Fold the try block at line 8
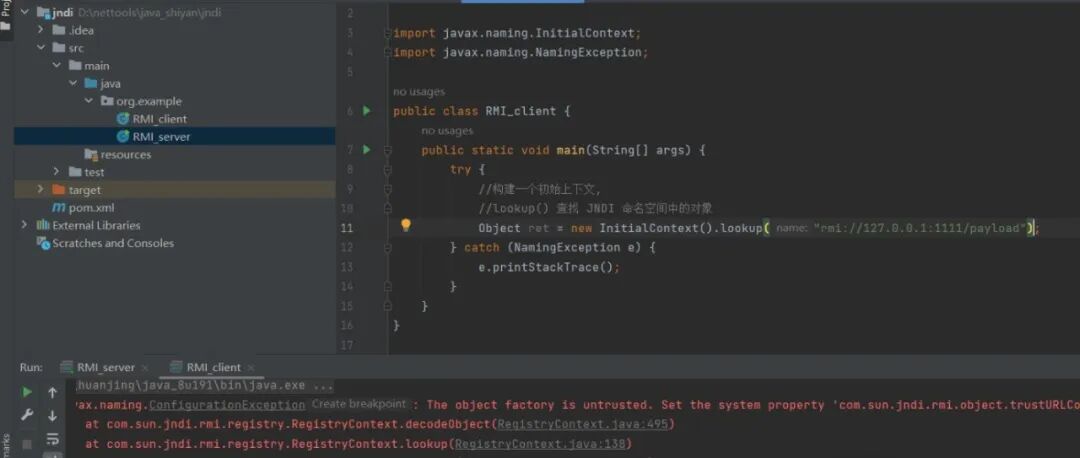This screenshot has width=1080, height=458. click(x=388, y=169)
